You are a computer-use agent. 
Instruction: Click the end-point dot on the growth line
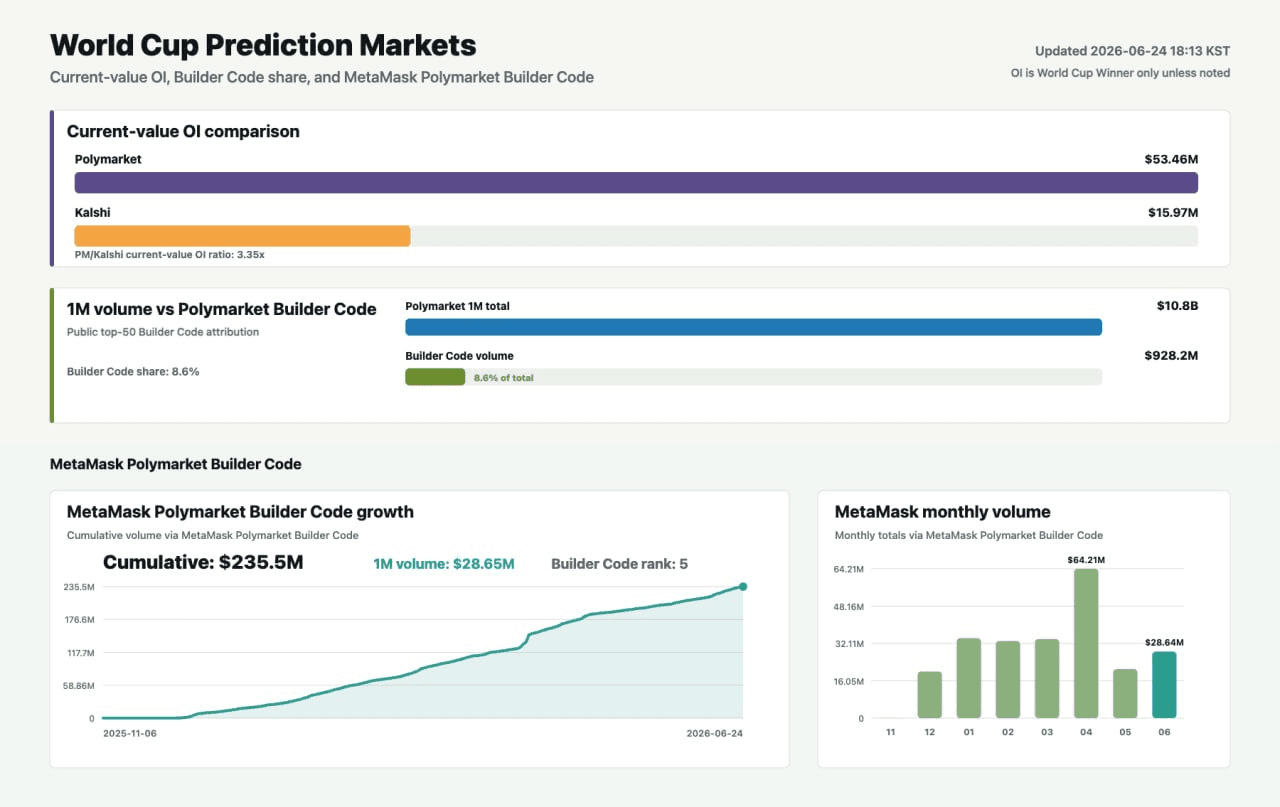[x=743, y=587]
